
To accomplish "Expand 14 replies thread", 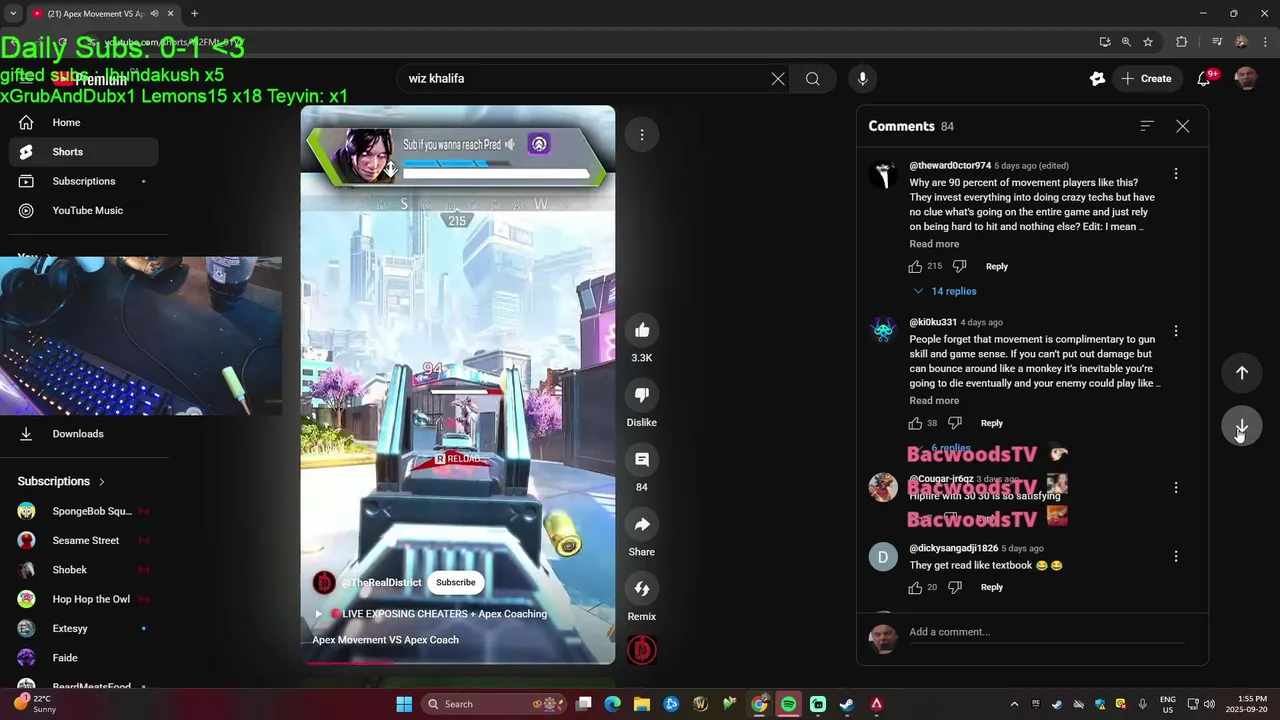I will click(x=946, y=291).
